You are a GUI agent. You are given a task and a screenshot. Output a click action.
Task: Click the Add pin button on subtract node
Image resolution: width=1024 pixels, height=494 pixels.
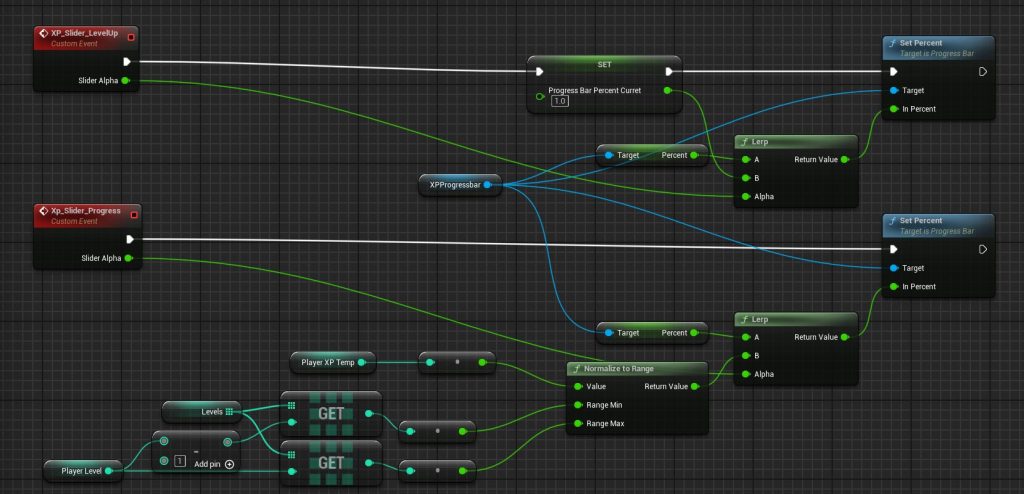click(x=229, y=464)
